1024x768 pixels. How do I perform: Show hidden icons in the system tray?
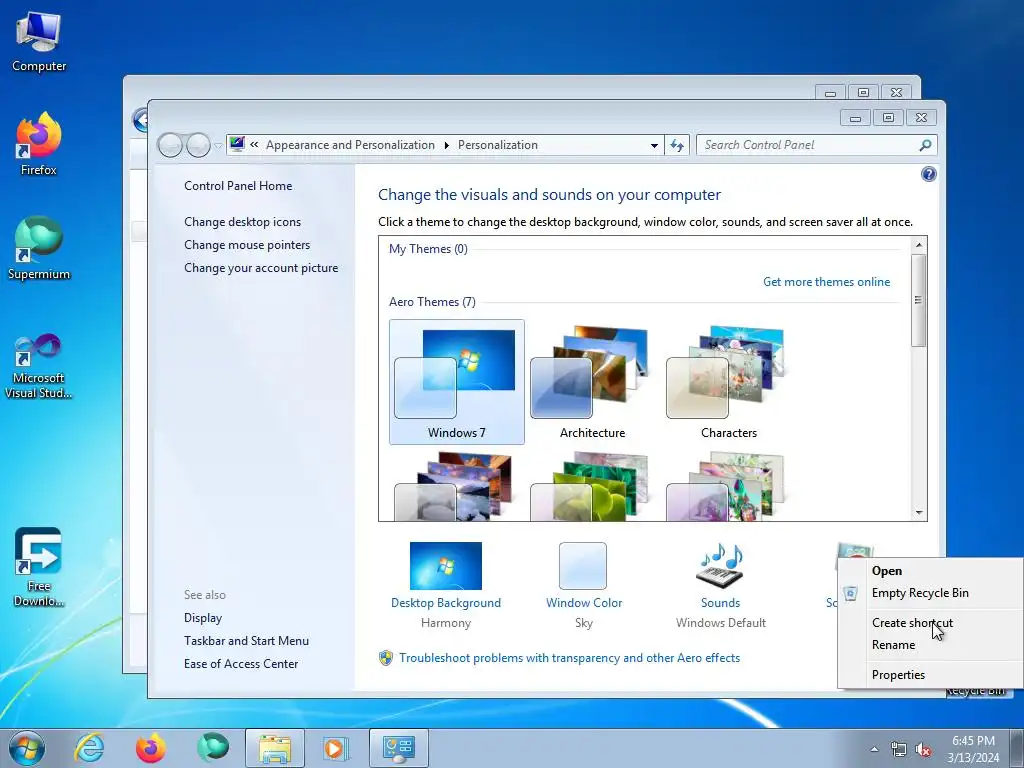[874, 749]
